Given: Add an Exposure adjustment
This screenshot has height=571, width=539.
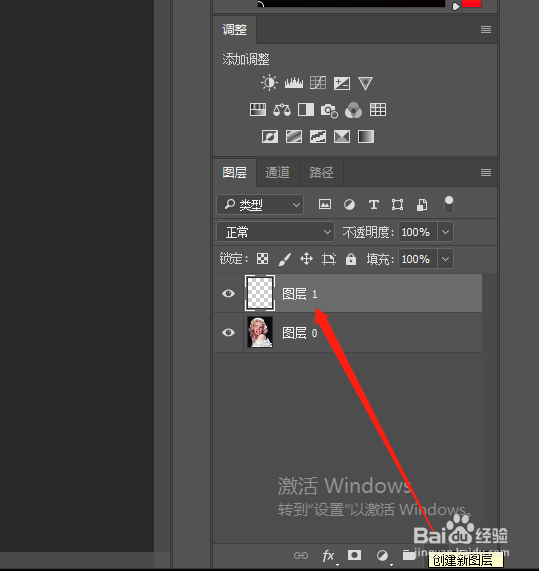Looking at the screenshot, I should pyautogui.click(x=342, y=83).
